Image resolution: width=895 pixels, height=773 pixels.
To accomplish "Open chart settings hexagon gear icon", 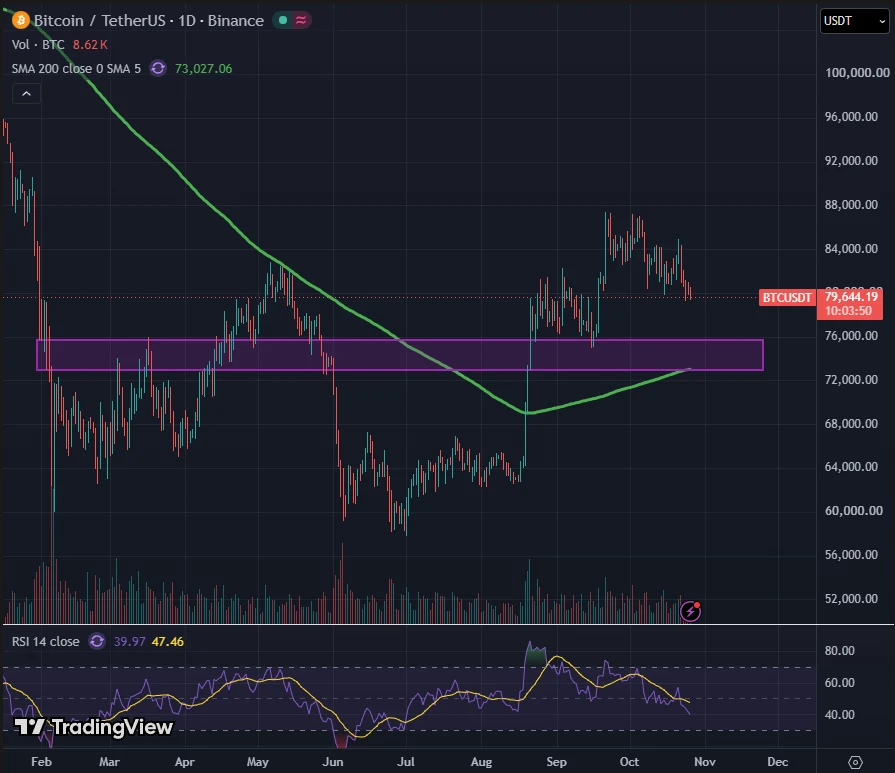I will coord(855,762).
